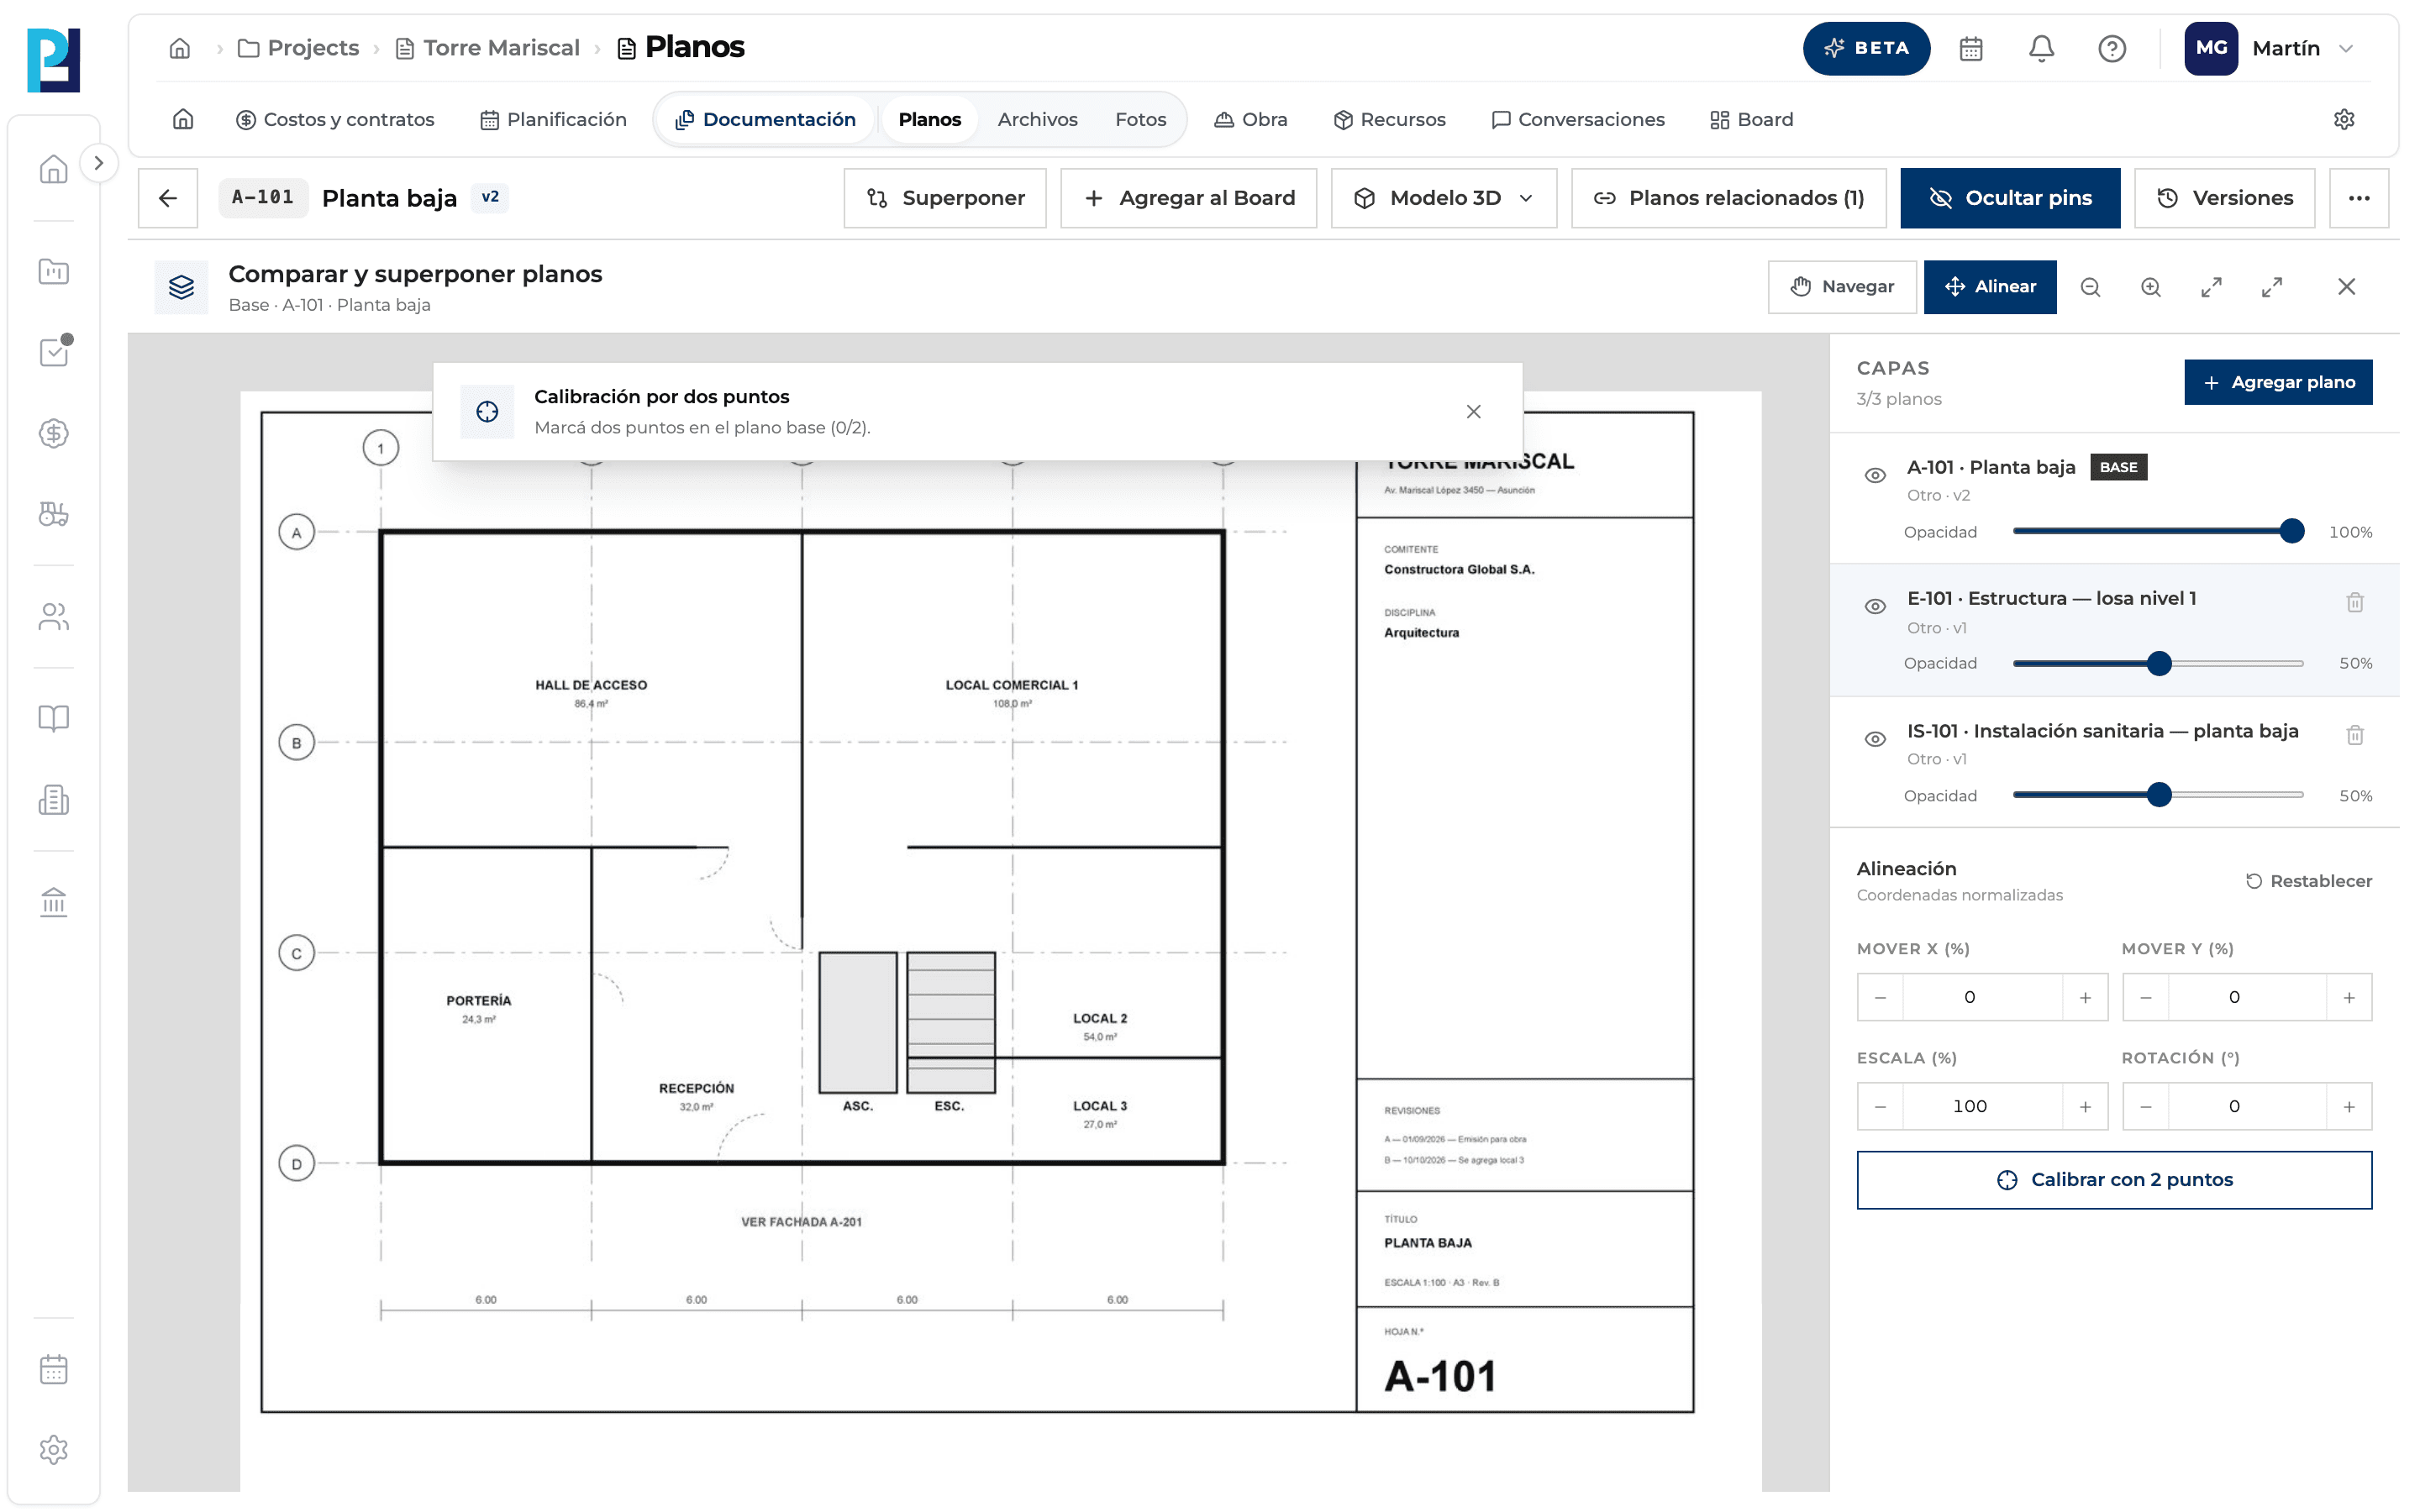Go to Costos y contratos section
Image resolution: width=2420 pixels, height=1512 pixels.
(x=334, y=119)
